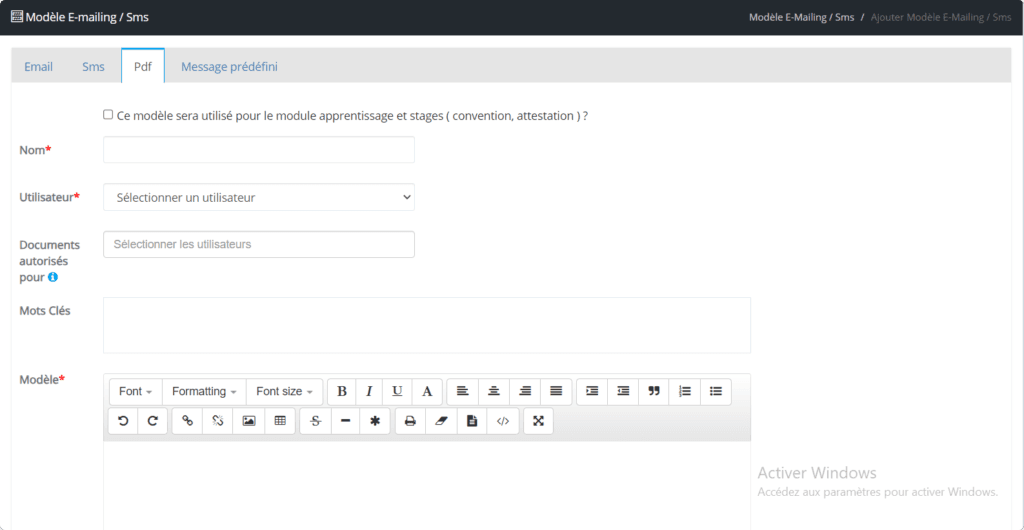The width and height of the screenshot is (1024, 530).
Task: Insert a blockquote
Action: 654,392
